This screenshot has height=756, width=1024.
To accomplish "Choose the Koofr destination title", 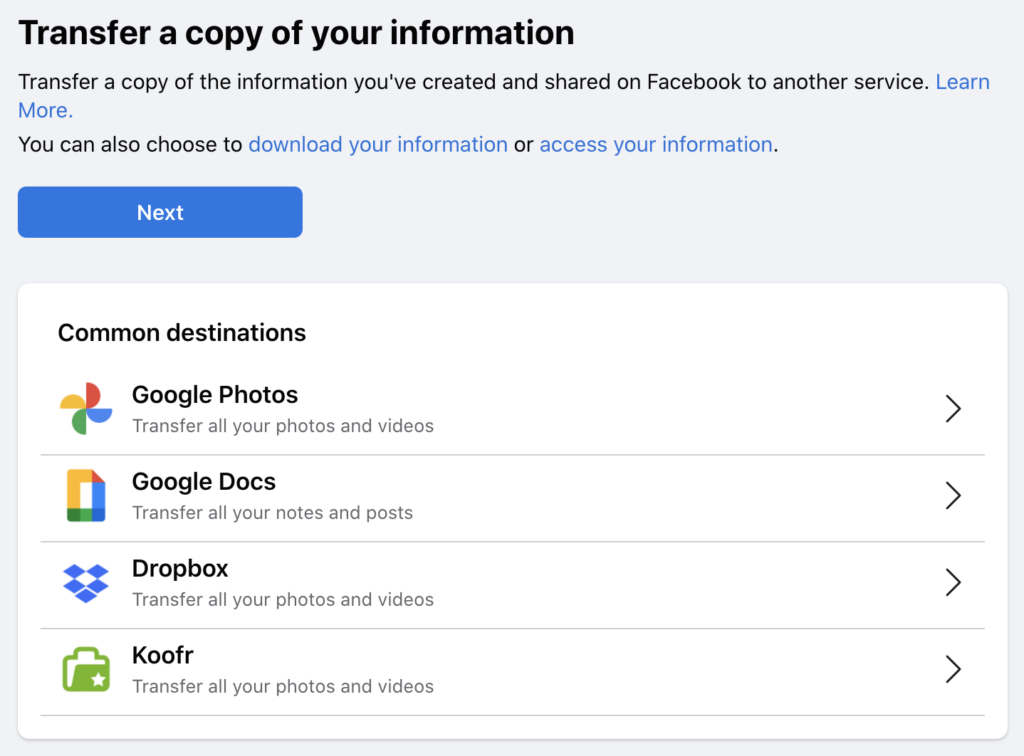I will point(163,656).
